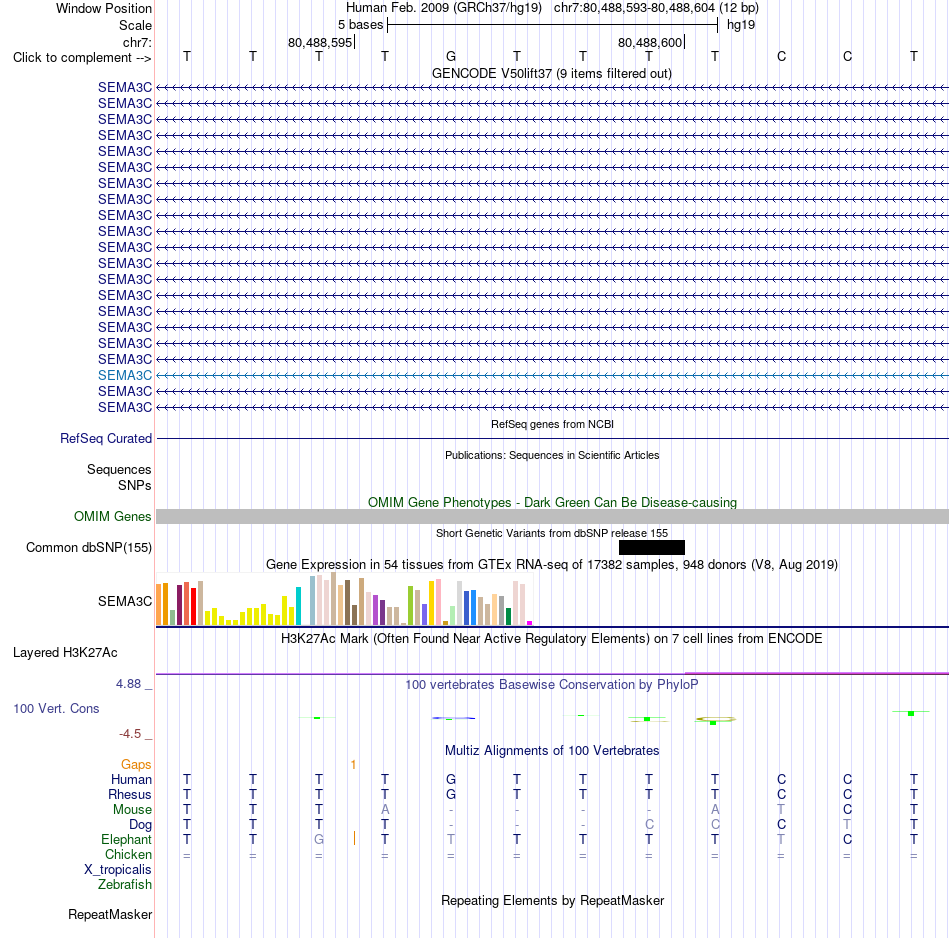Click the OMIM Genes track label
950x938 pixels.
(x=113, y=516)
